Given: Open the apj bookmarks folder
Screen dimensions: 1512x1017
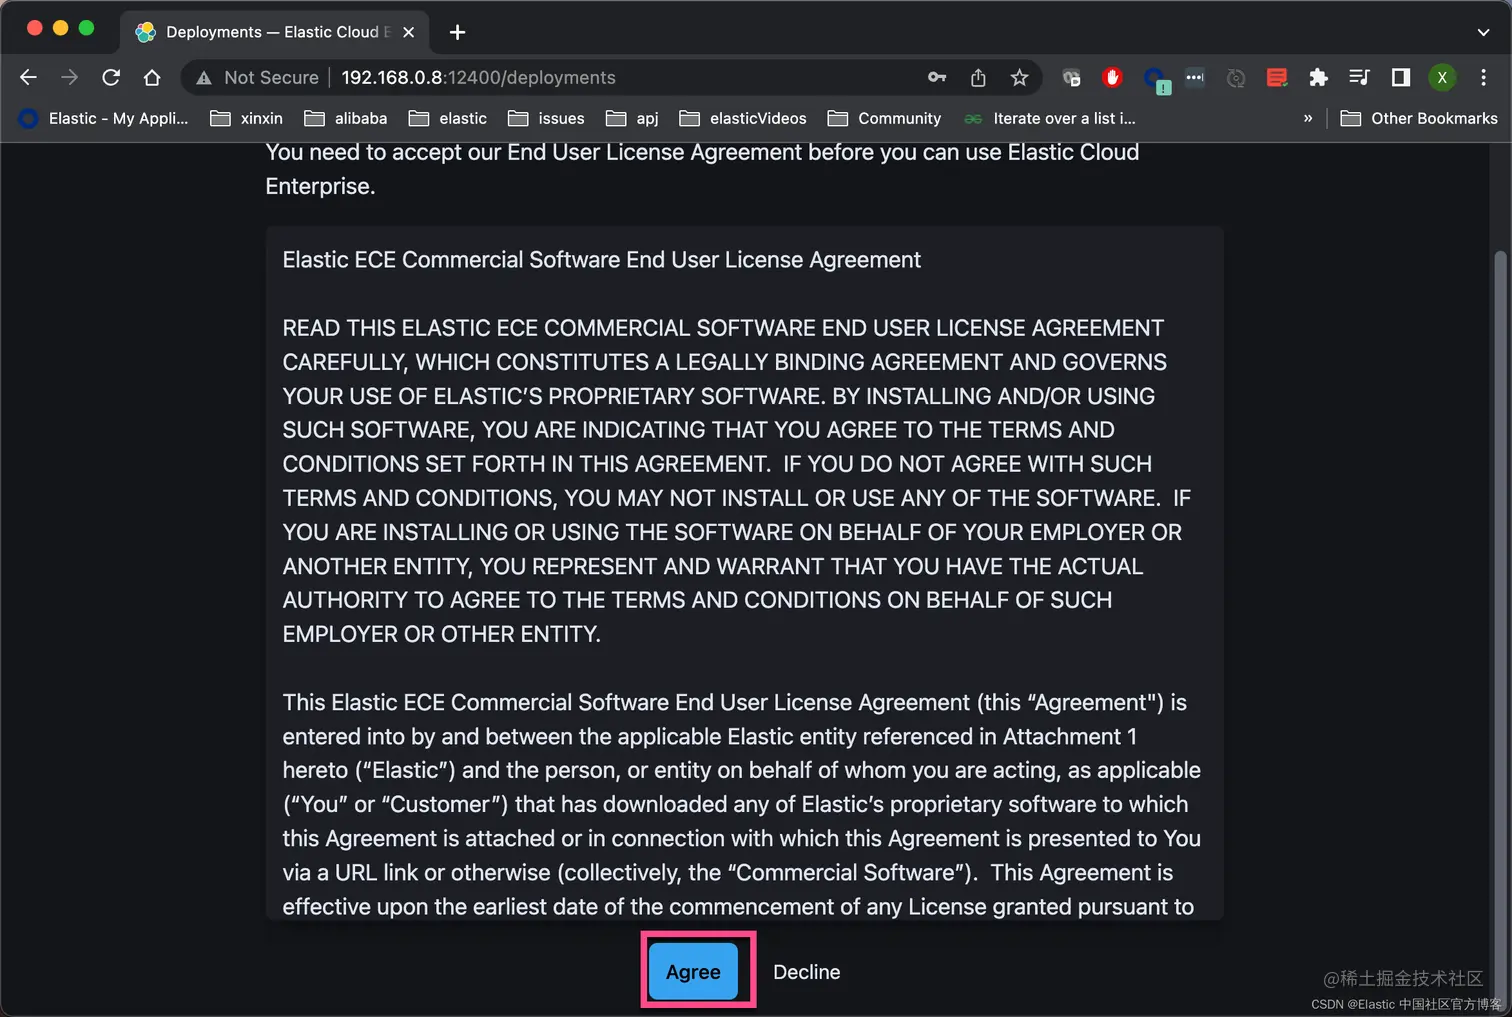Looking at the screenshot, I should (x=632, y=118).
